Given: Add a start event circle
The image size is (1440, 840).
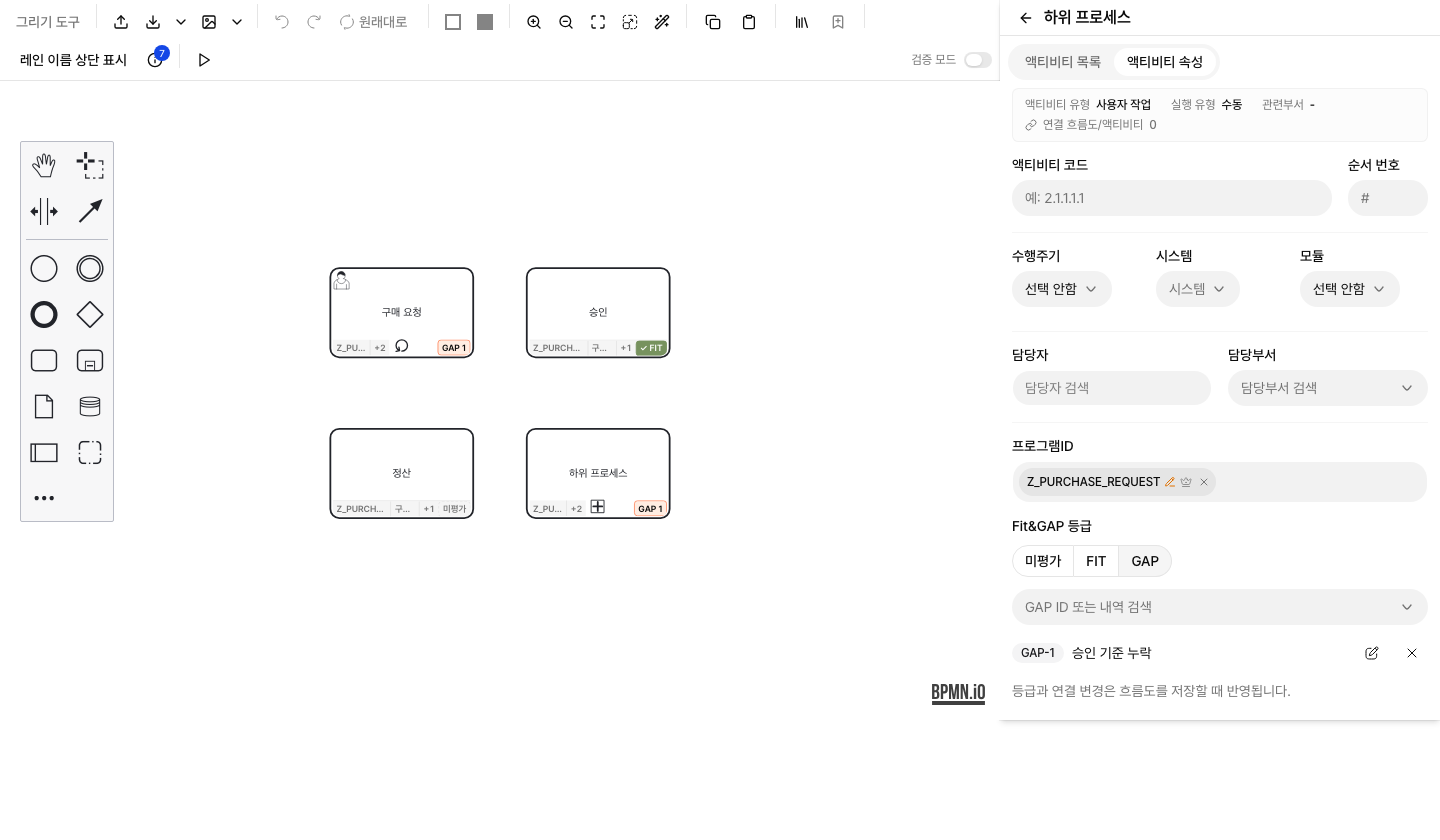Looking at the screenshot, I should point(44,268).
